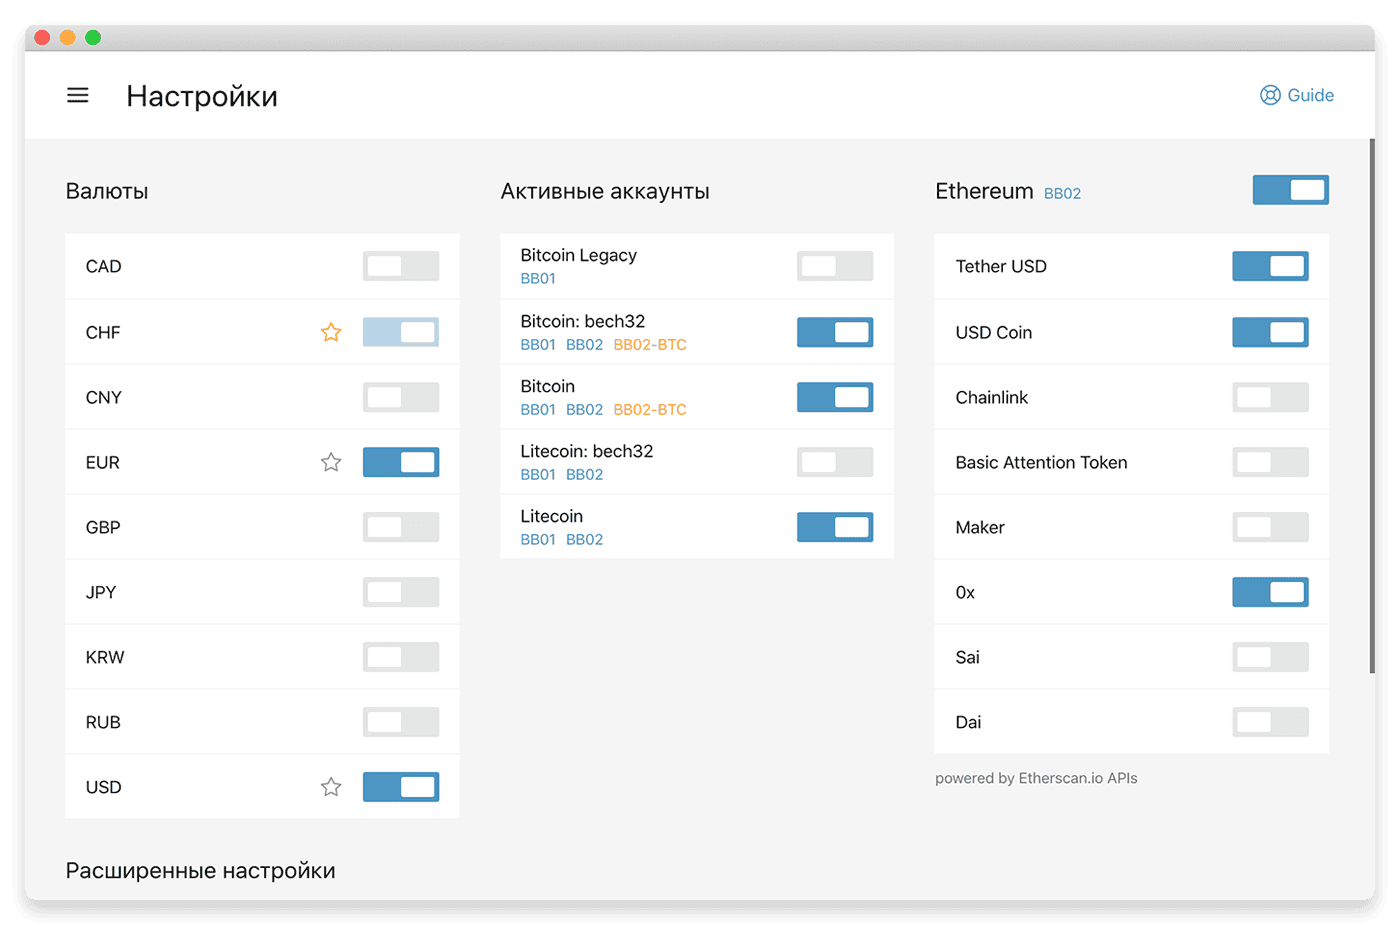
Task: Click the red macOS close button
Action: pyautogui.click(x=42, y=38)
